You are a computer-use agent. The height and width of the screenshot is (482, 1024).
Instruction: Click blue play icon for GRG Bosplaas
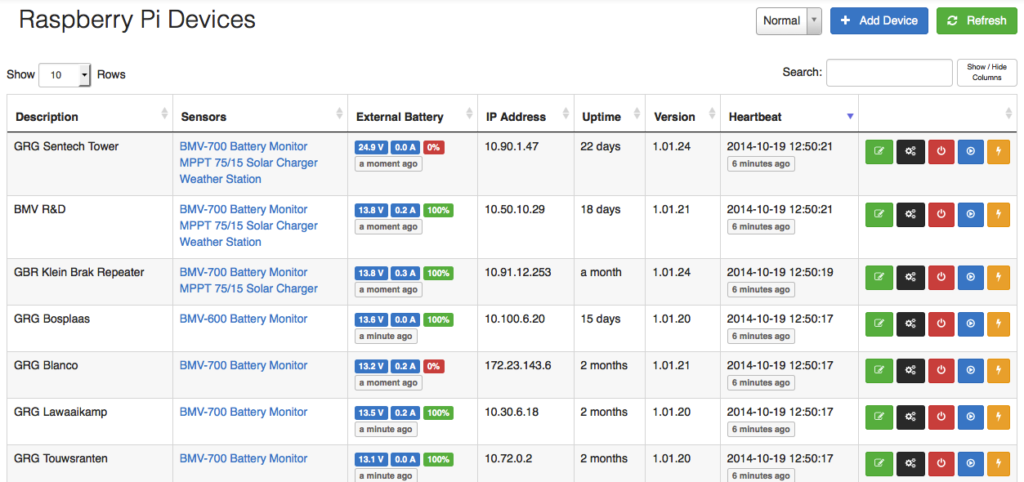pos(970,324)
